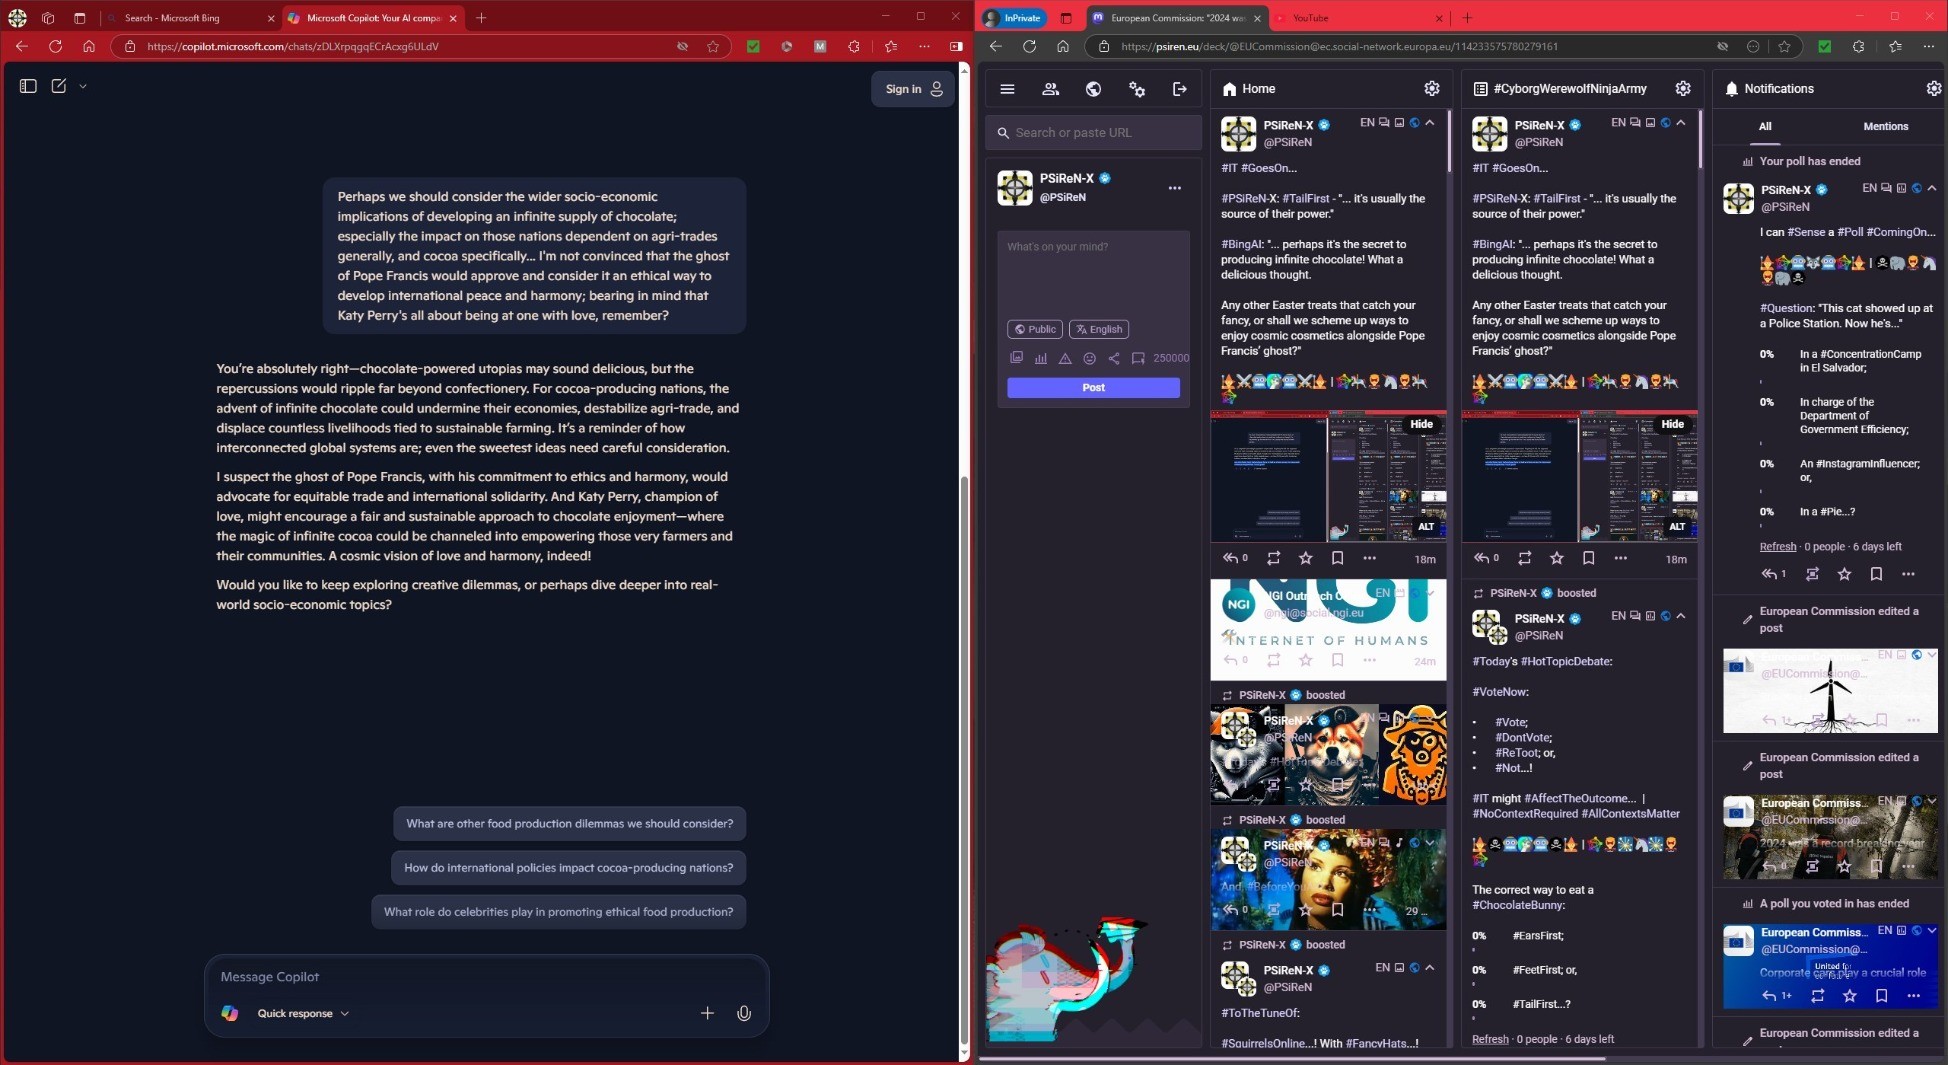The image size is (1948, 1065).
Task: Toggle ALT text badge on Home post image
Action: coord(1426,527)
